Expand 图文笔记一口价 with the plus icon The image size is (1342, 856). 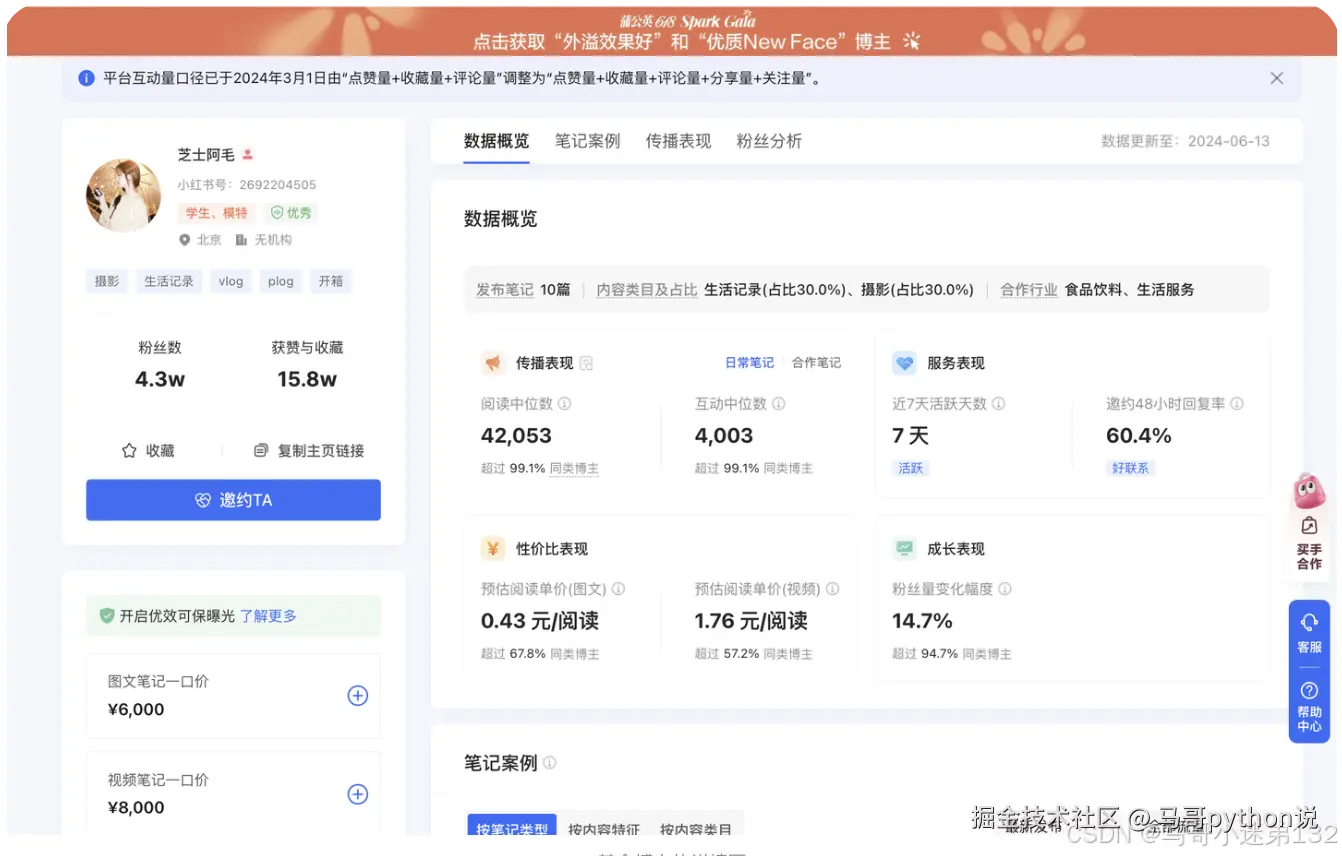coord(357,695)
